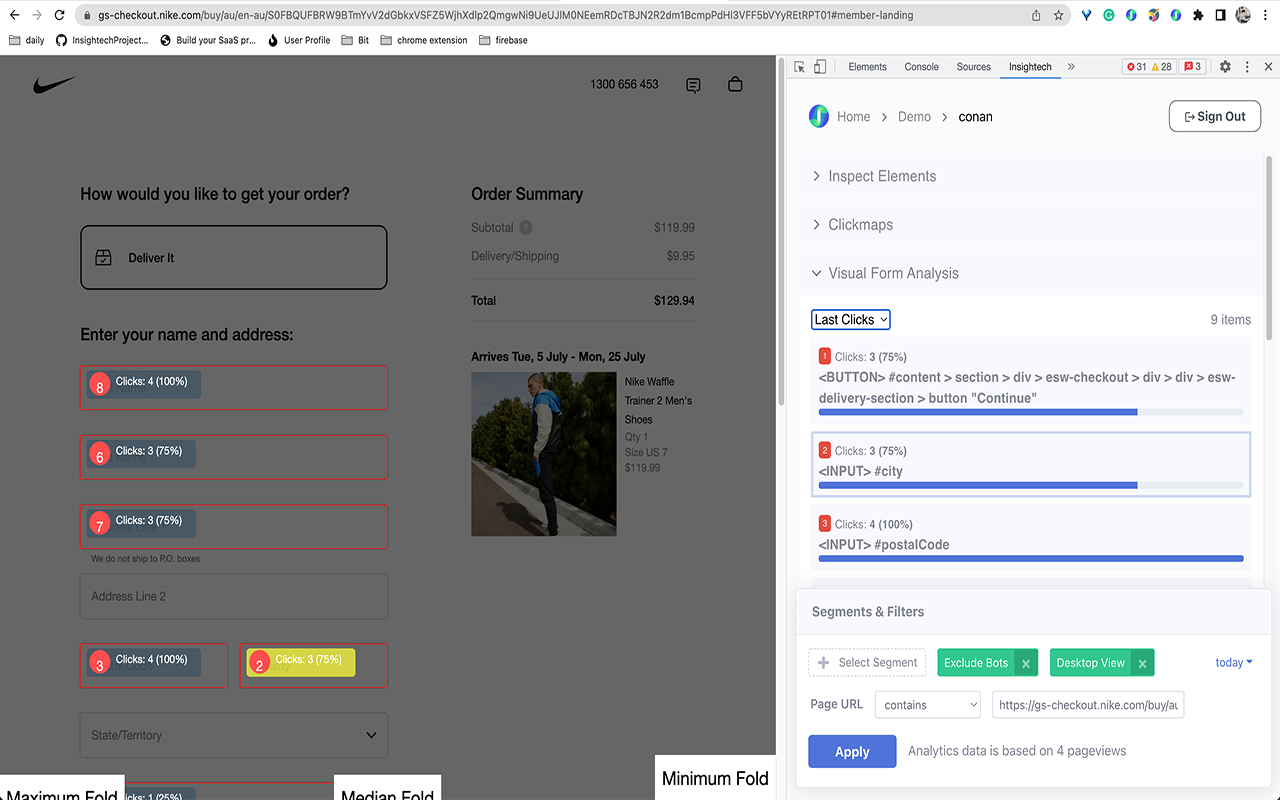
Task: Open the more options three-dot menu in DevTools
Action: [1246, 66]
